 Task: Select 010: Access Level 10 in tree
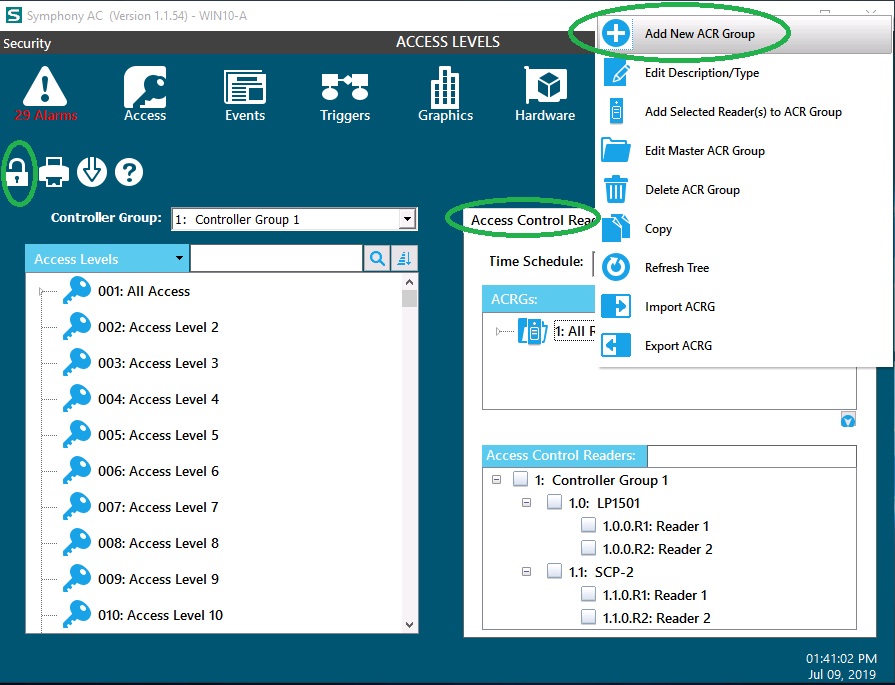[x=160, y=615]
